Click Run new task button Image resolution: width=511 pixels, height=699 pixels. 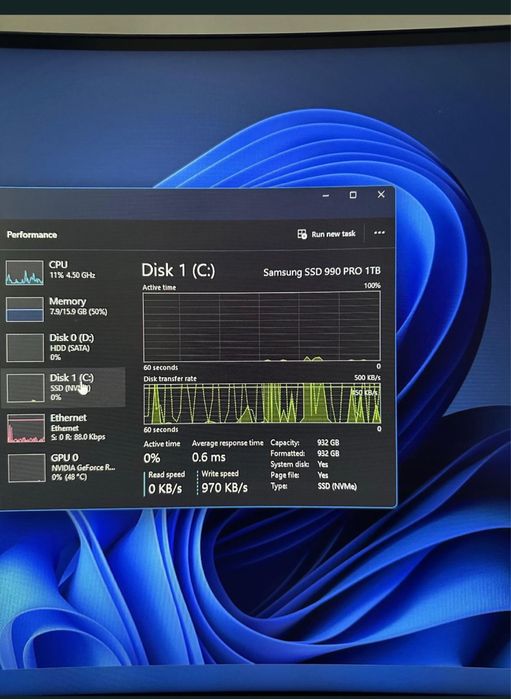[326, 234]
